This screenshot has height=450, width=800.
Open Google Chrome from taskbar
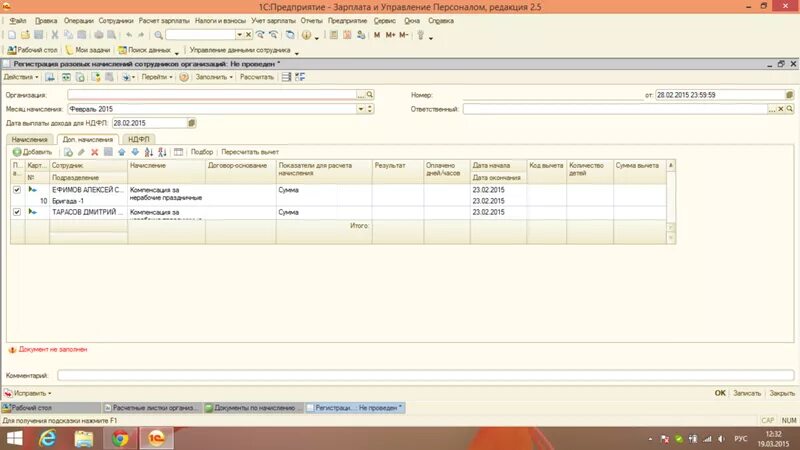(x=120, y=438)
